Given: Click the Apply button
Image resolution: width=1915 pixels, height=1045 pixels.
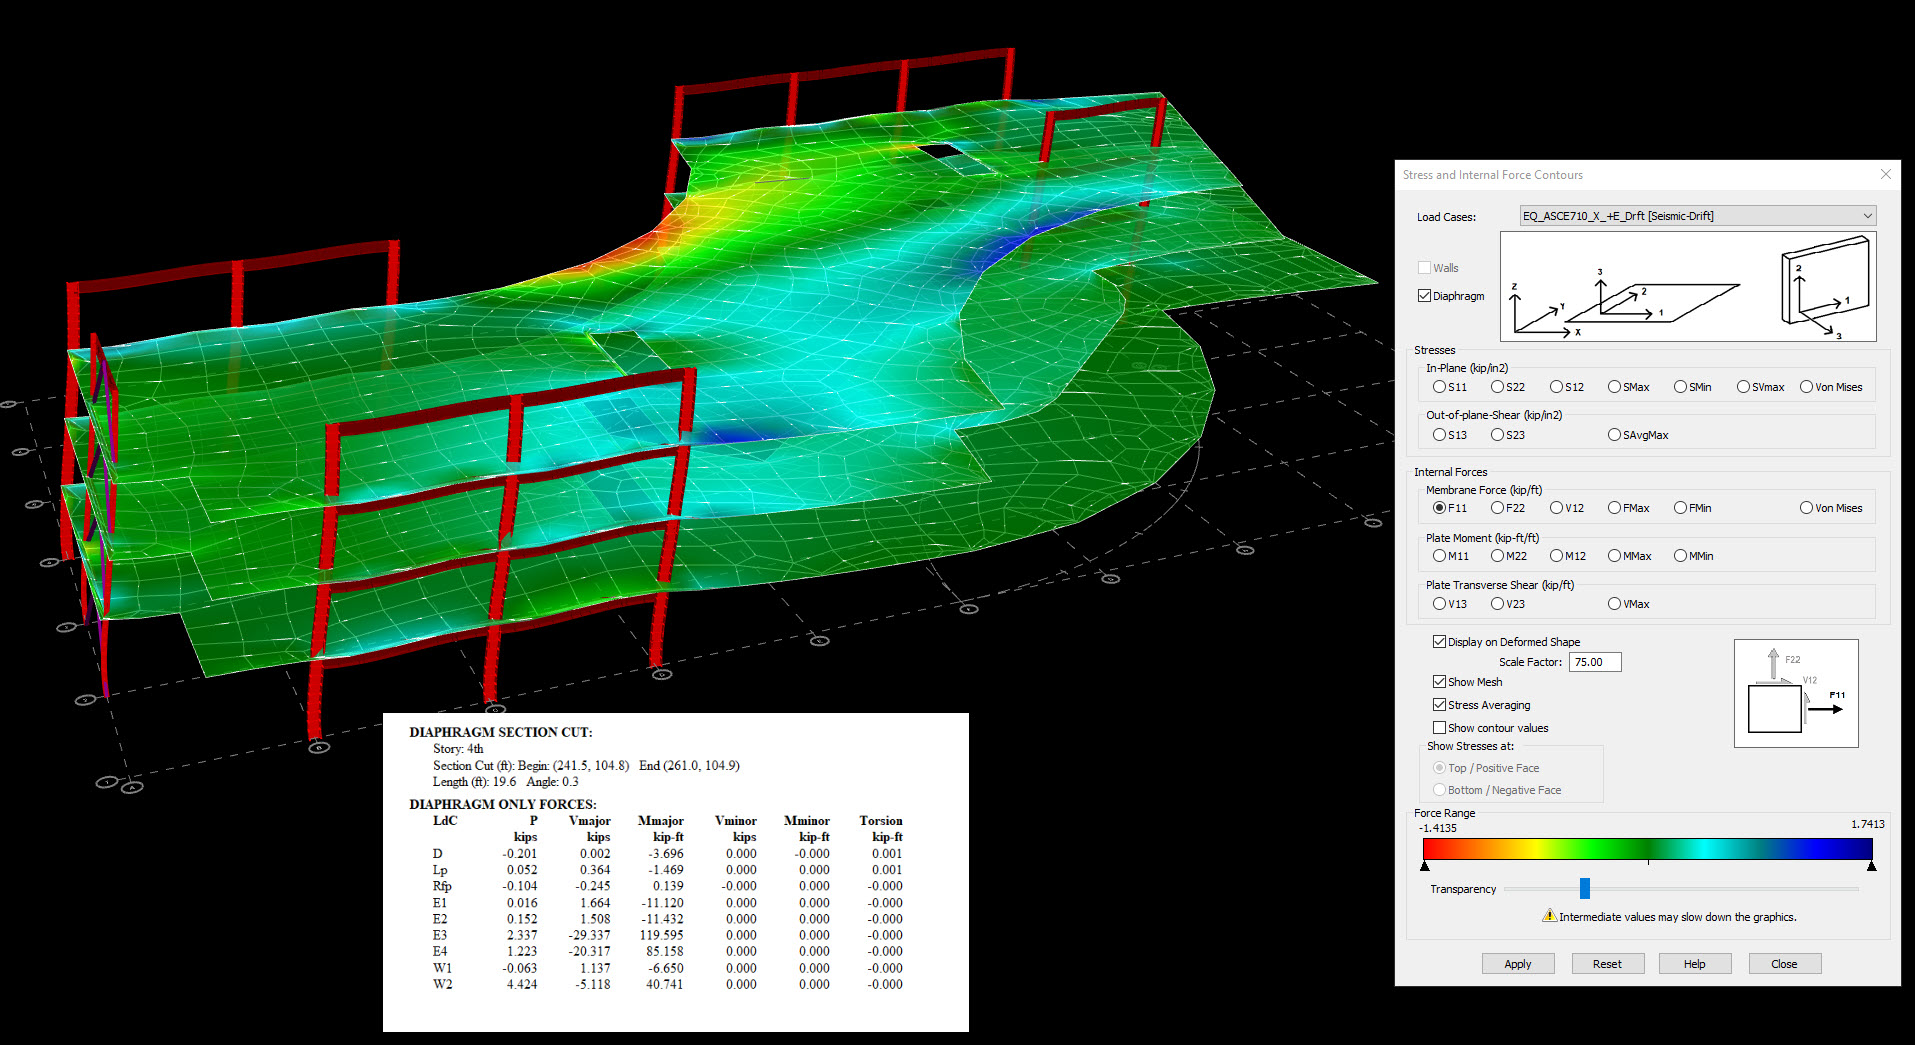Looking at the screenshot, I should [1518, 963].
